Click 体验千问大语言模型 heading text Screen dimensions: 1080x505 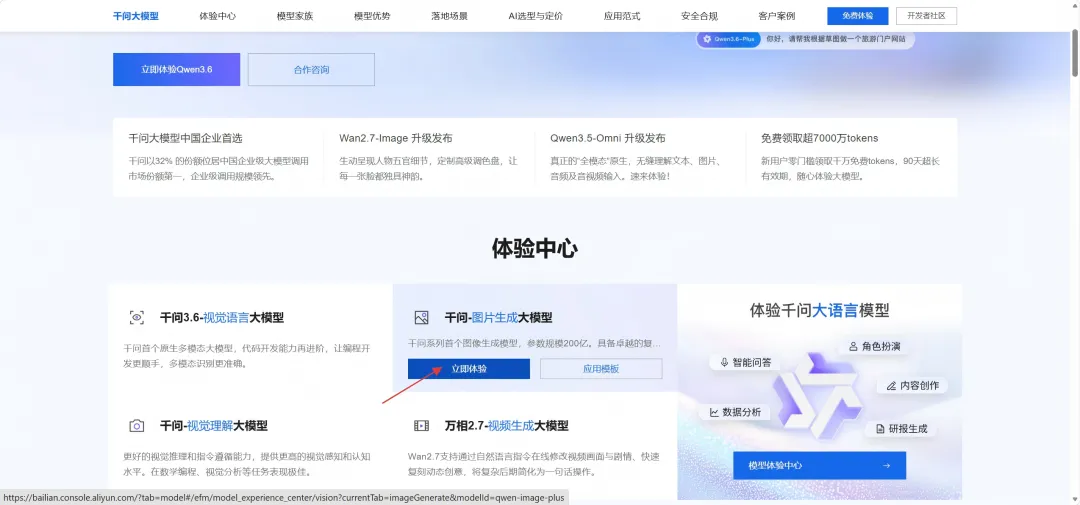pos(820,311)
